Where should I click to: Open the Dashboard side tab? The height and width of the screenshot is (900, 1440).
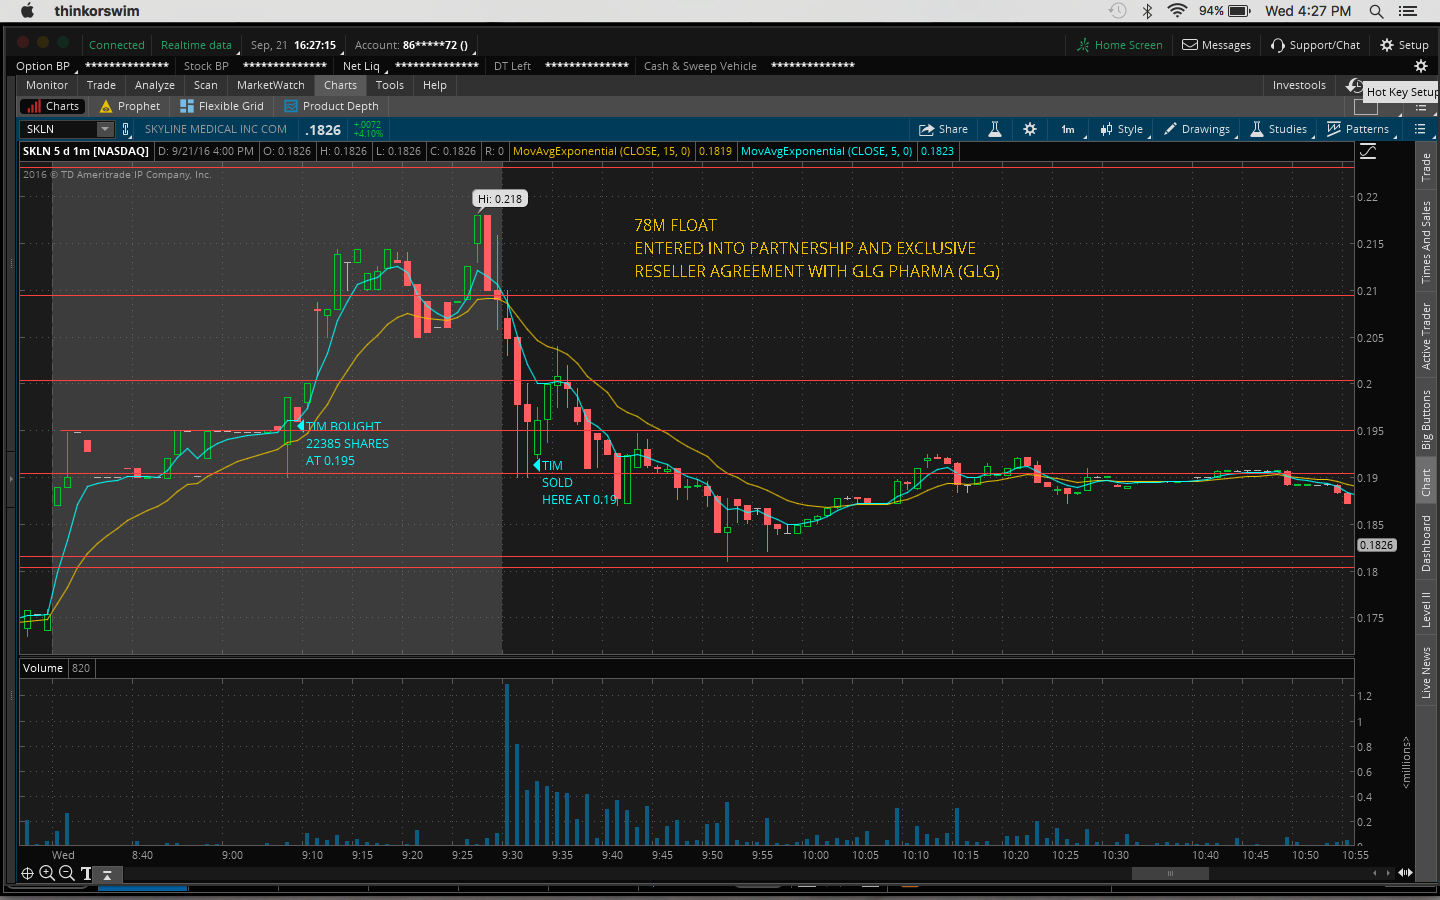coord(1426,543)
